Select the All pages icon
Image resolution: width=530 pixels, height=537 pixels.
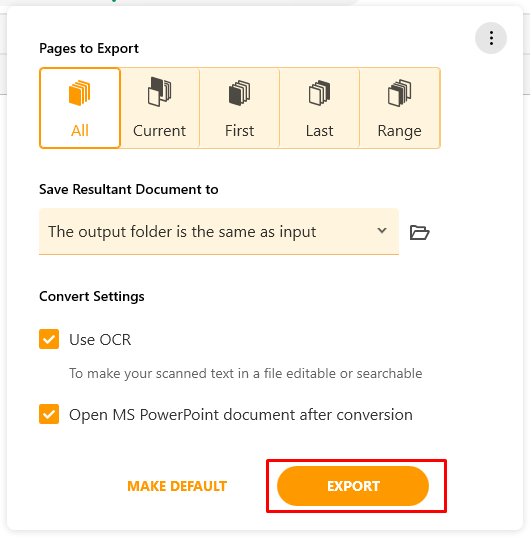click(x=79, y=93)
